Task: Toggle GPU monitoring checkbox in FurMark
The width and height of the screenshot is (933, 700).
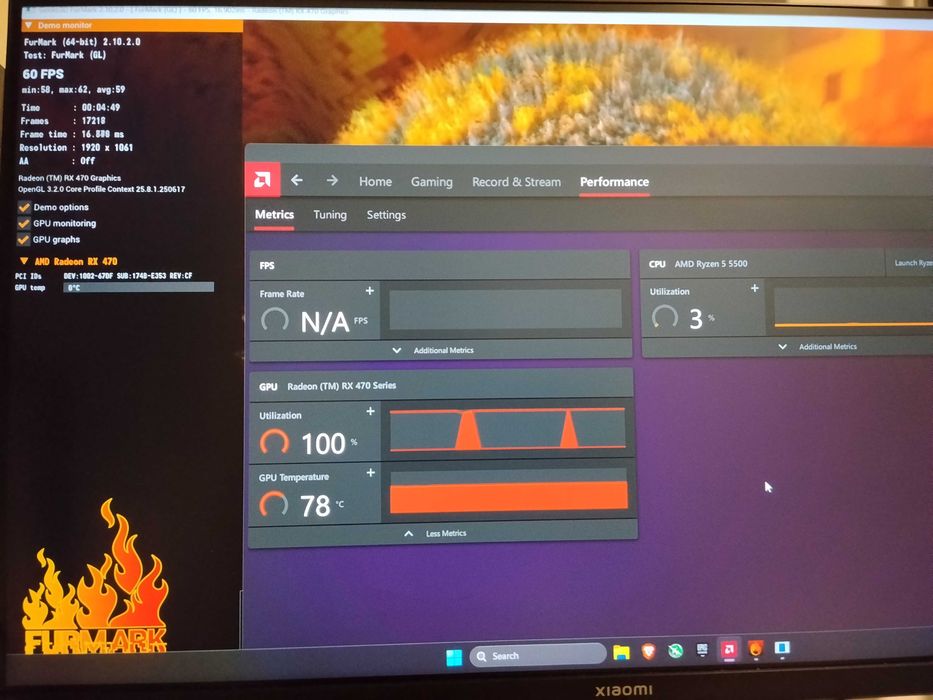Action: click(24, 223)
